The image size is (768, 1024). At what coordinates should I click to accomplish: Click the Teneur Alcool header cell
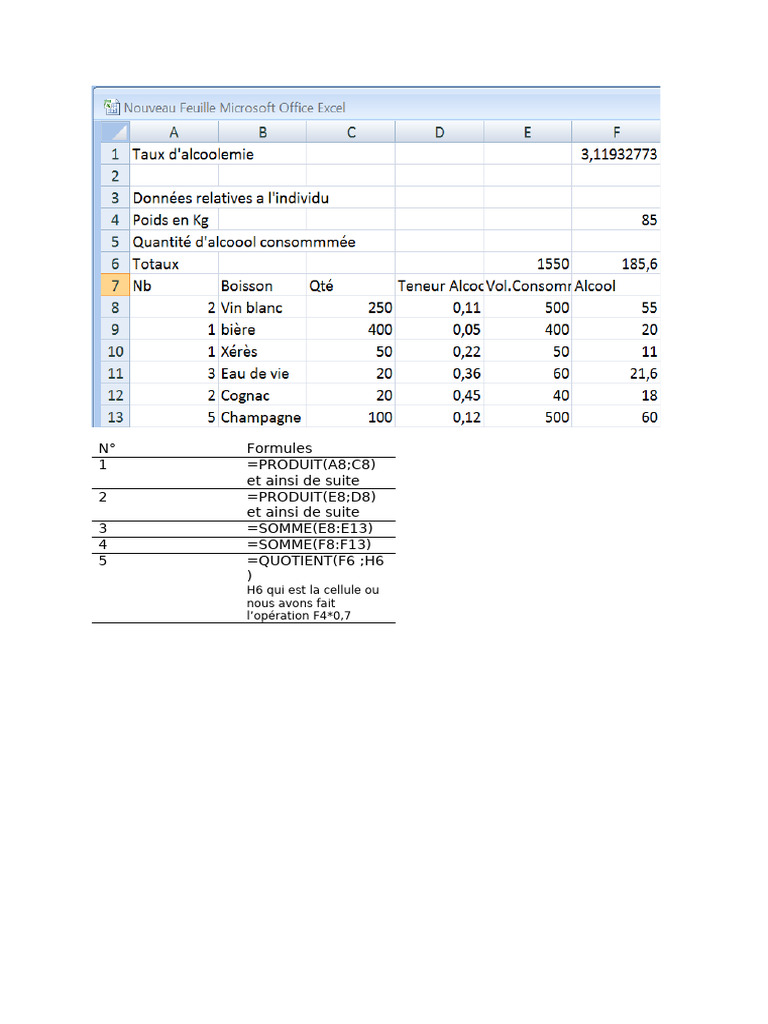(x=440, y=285)
